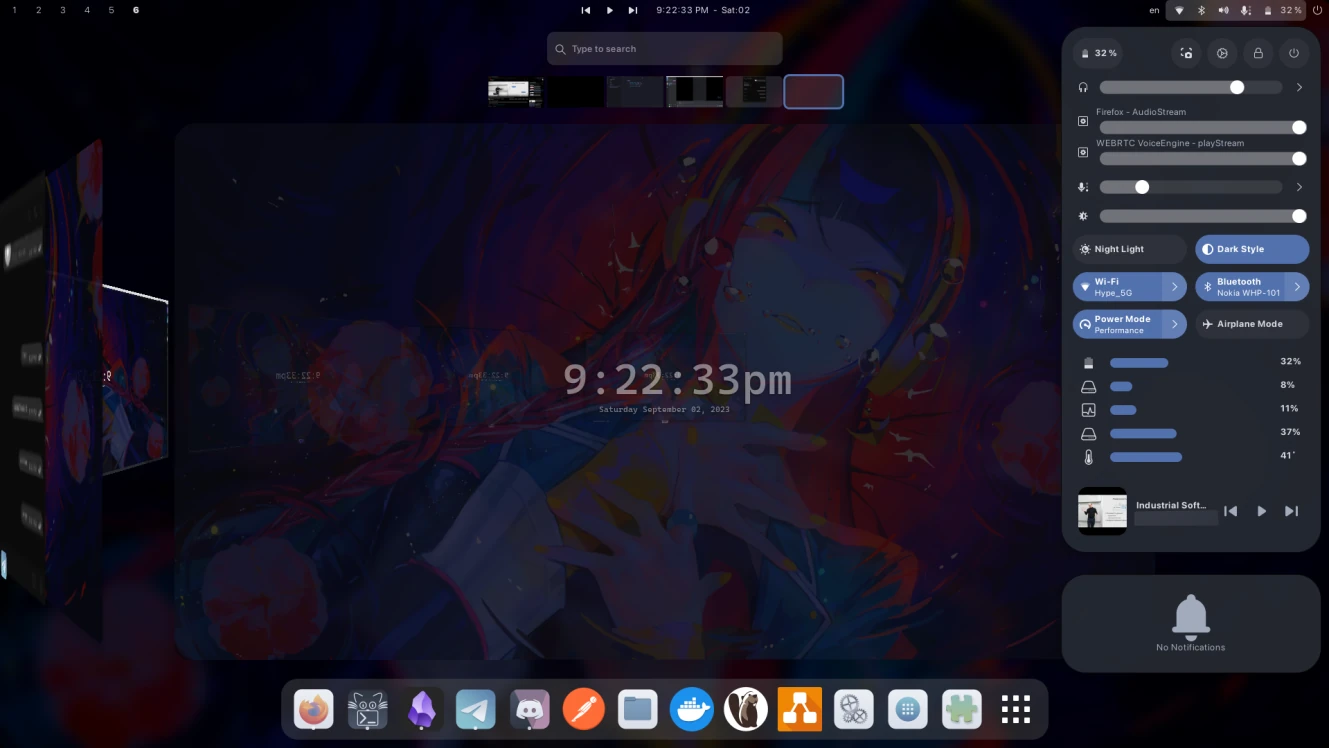The image size is (1329, 748).
Task: Open the cat-faced terminal app in dock
Action: [x=367, y=710]
